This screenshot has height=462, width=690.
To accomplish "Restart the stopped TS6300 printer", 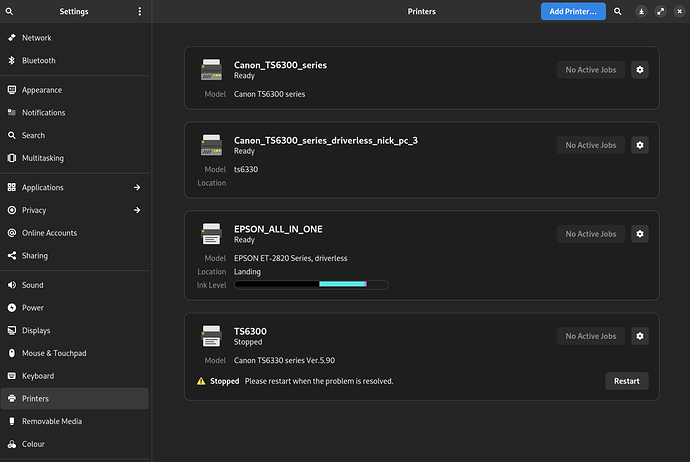I will pyautogui.click(x=627, y=381).
